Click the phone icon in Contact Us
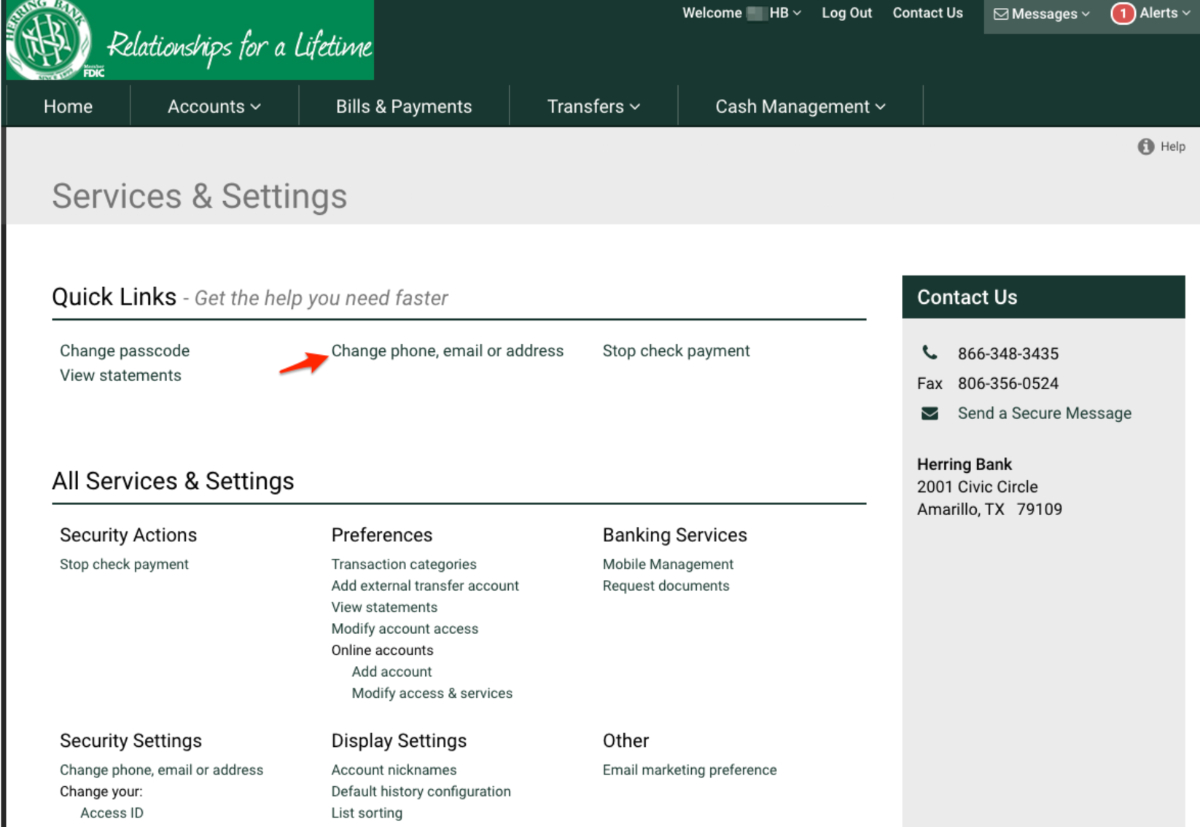Viewport: 1200px width, 827px height. pyautogui.click(x=930, y=353)
